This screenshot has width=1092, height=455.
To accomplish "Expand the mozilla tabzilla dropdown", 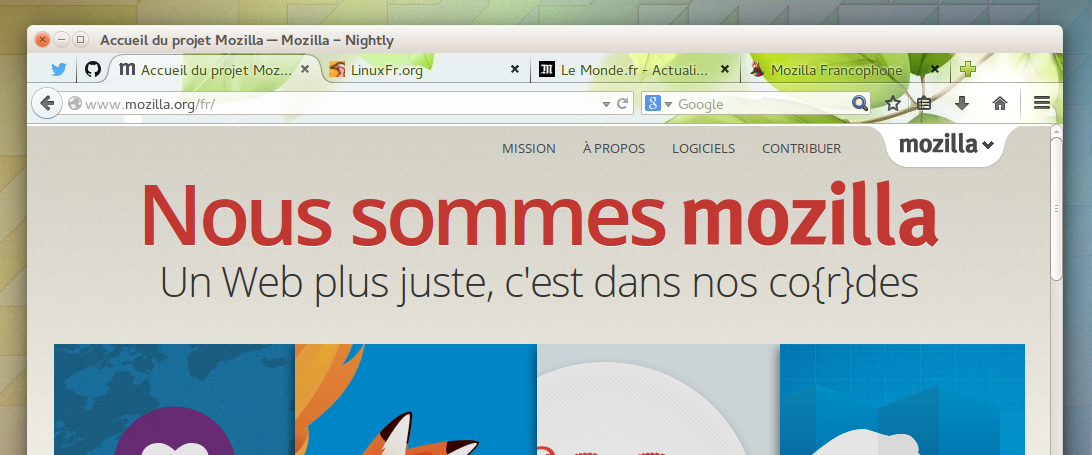I will pos(946,145).
